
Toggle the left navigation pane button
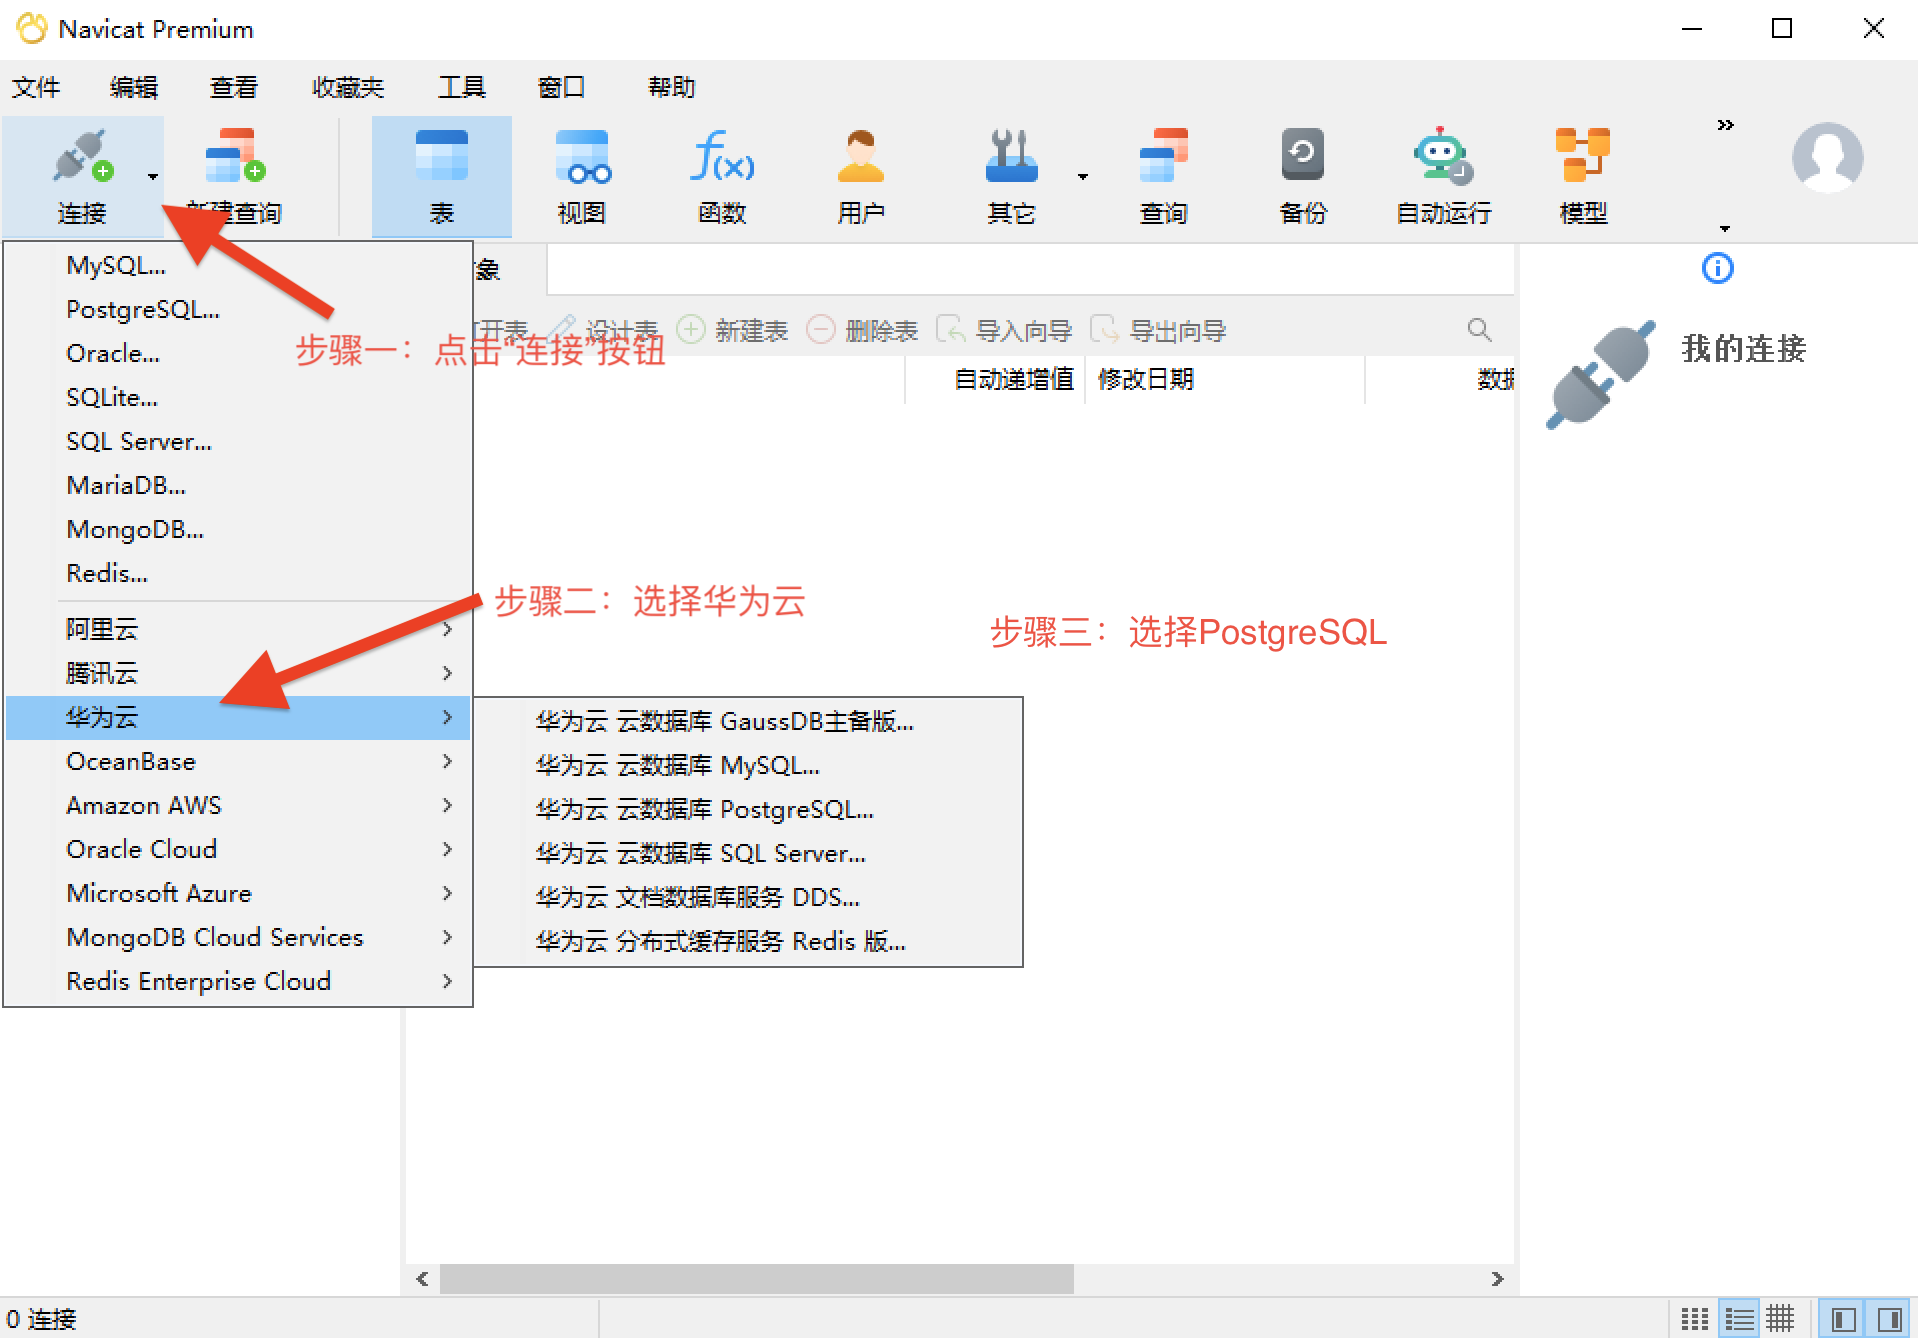pos(1843,1319)
